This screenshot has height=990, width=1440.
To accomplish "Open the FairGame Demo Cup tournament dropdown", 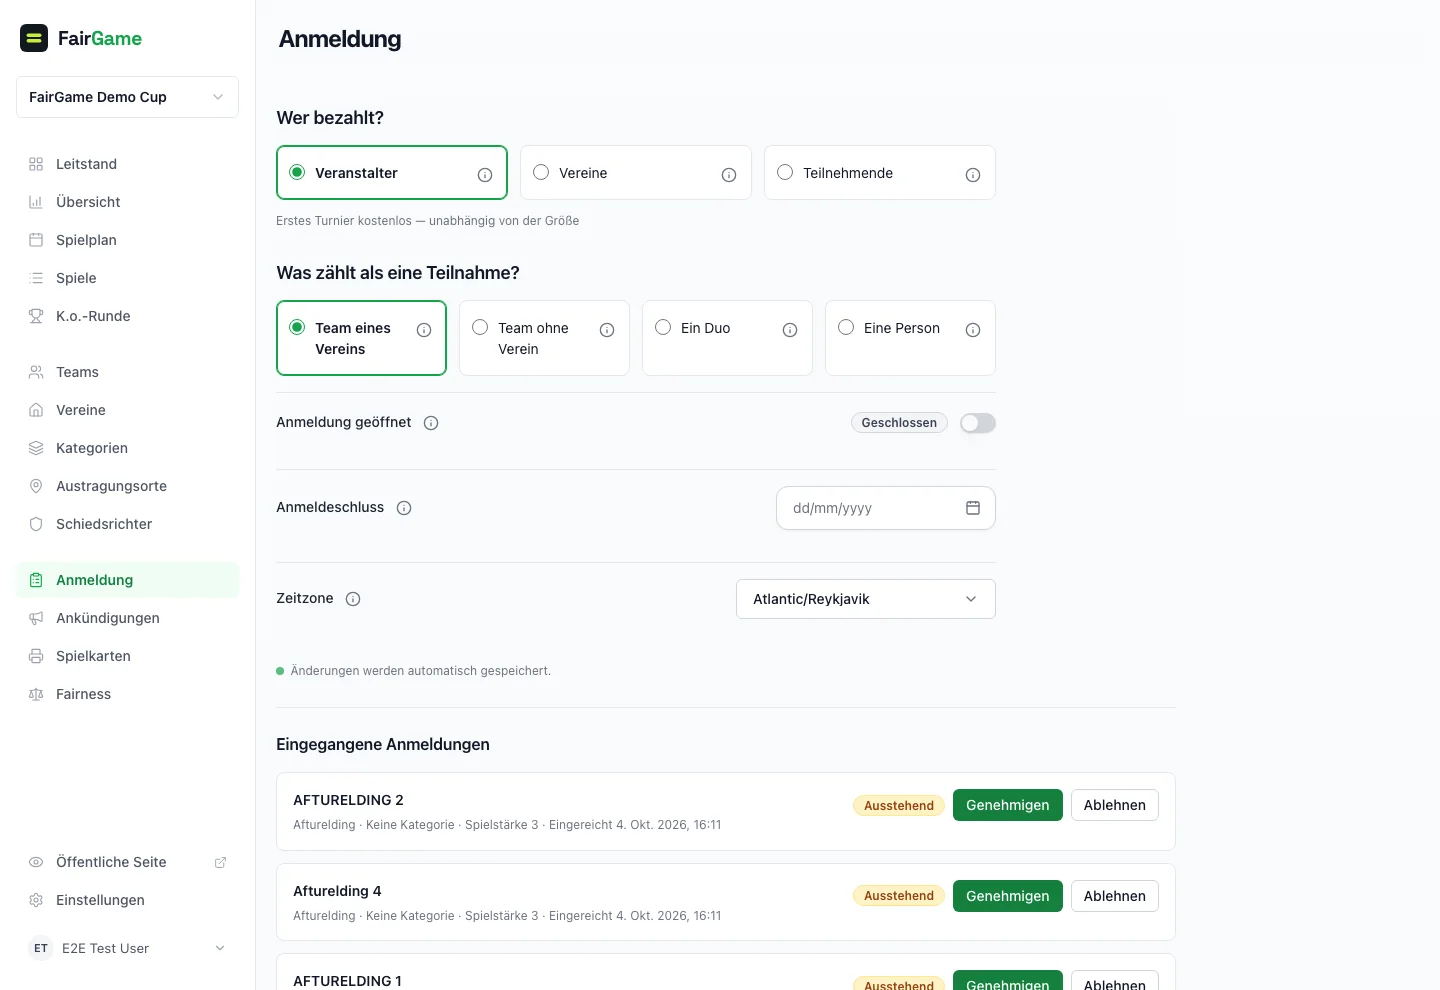I will click(x=127, y=97).
